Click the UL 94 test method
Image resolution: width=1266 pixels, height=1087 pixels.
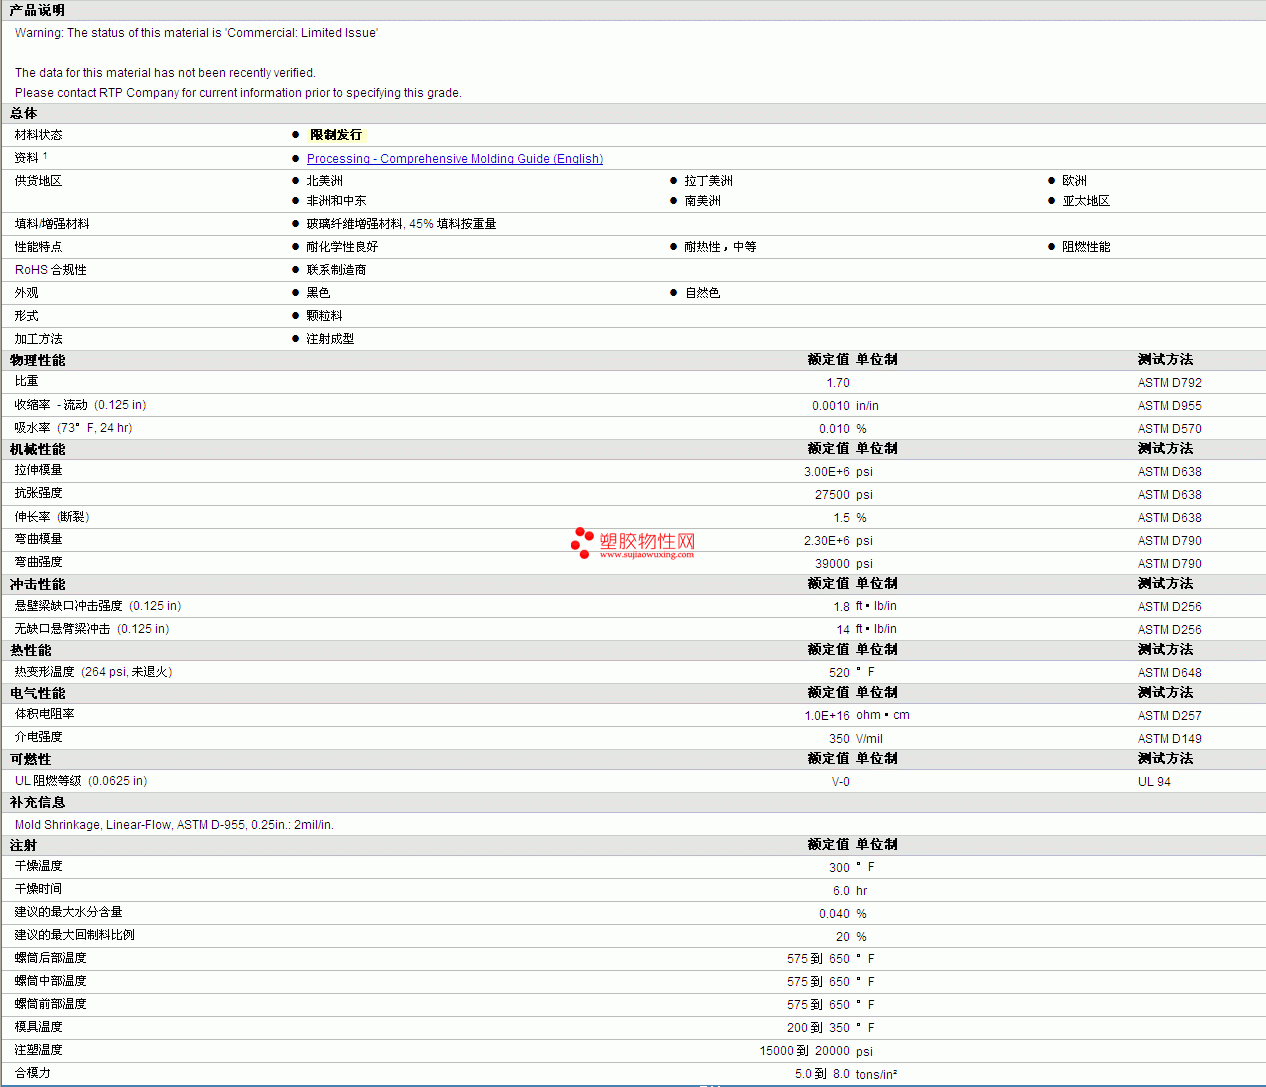pyautogui.click(x=1154, y=782)
